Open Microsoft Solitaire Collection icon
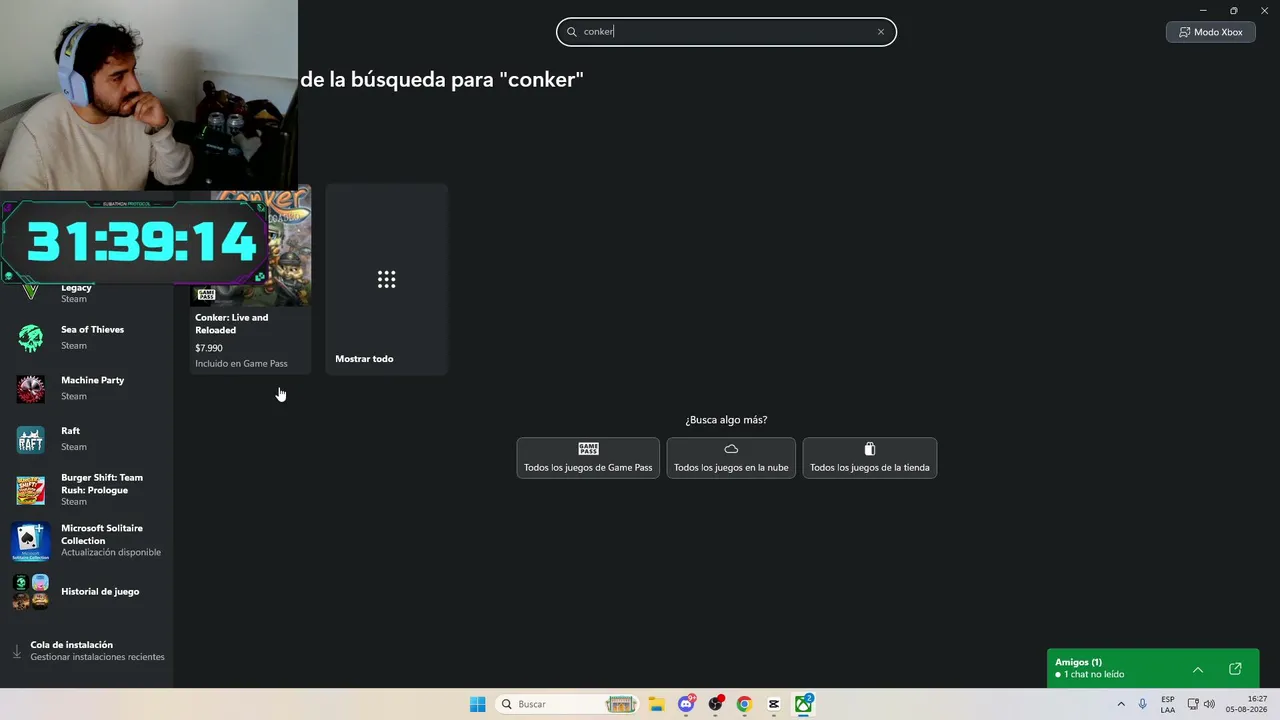Image resolution: width=1280 pixels, height=720 pixels. pyautogui.click(x=31, y=541)
